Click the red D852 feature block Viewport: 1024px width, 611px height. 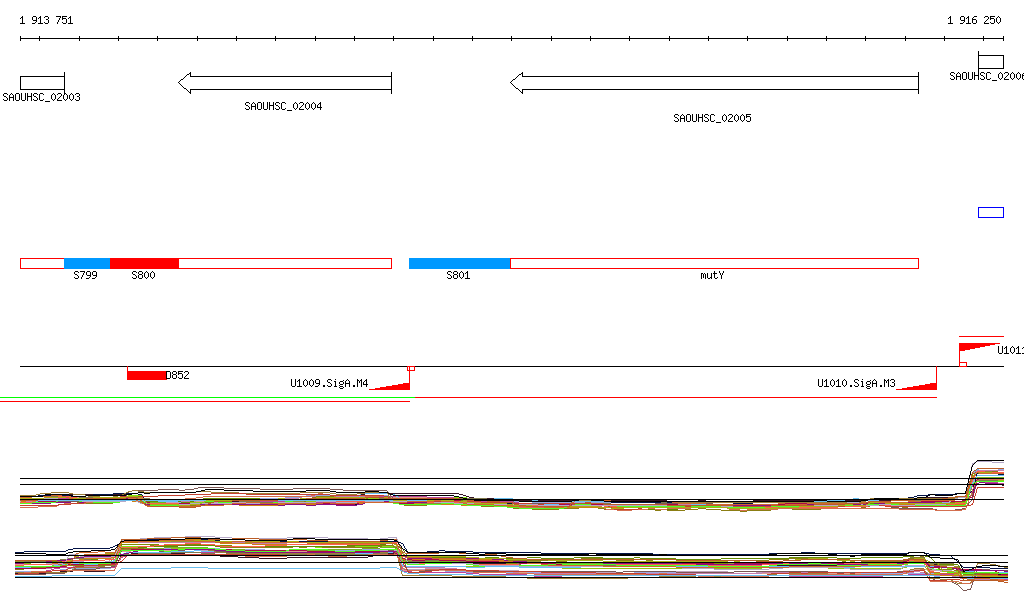click(146, 375)
